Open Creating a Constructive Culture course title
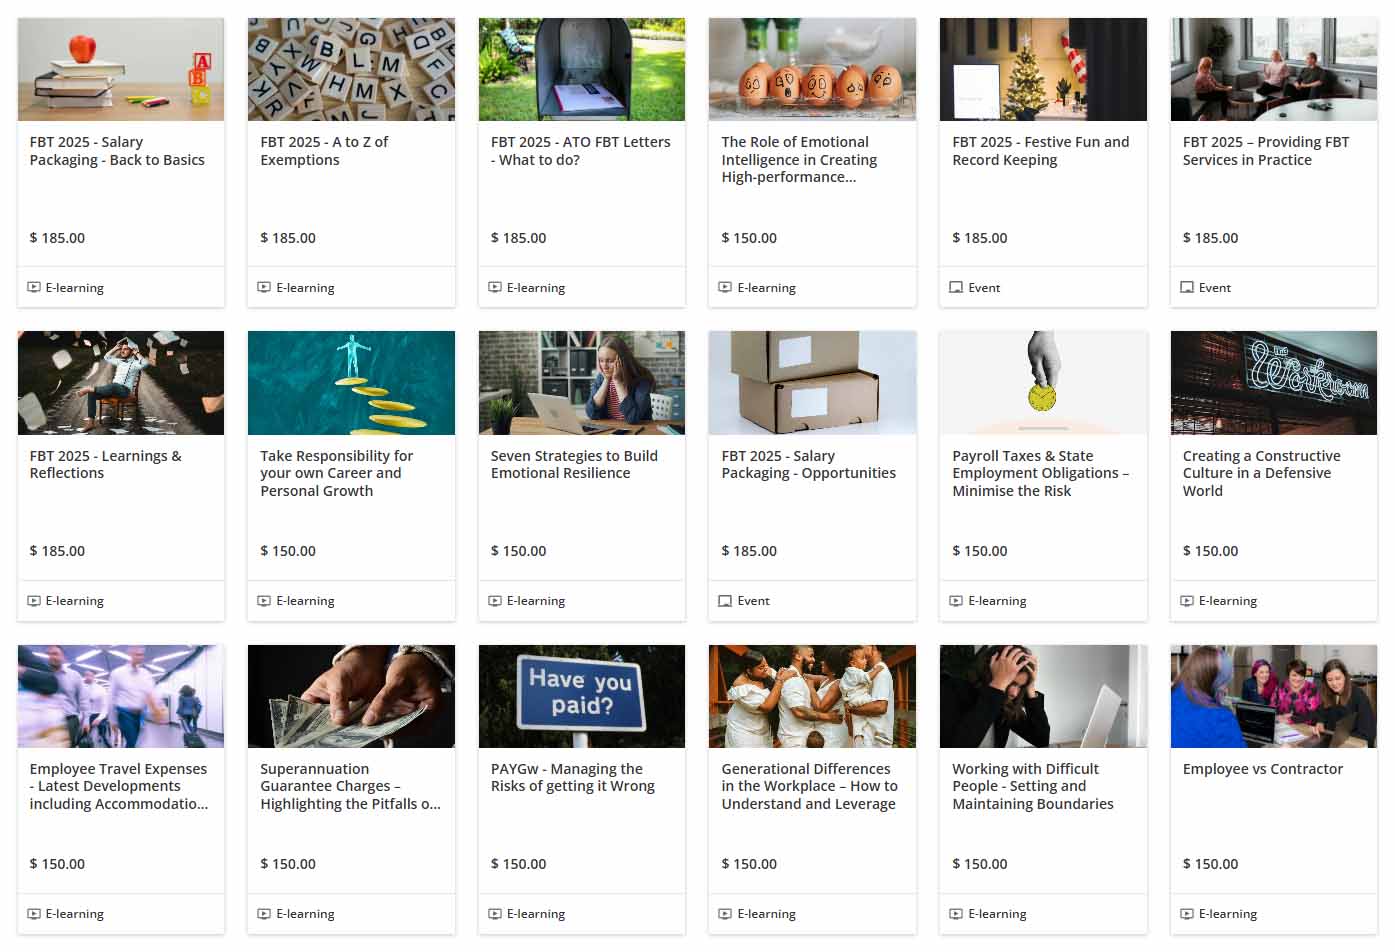This screenshot has width=1395, height=952. pos(1261,473)
